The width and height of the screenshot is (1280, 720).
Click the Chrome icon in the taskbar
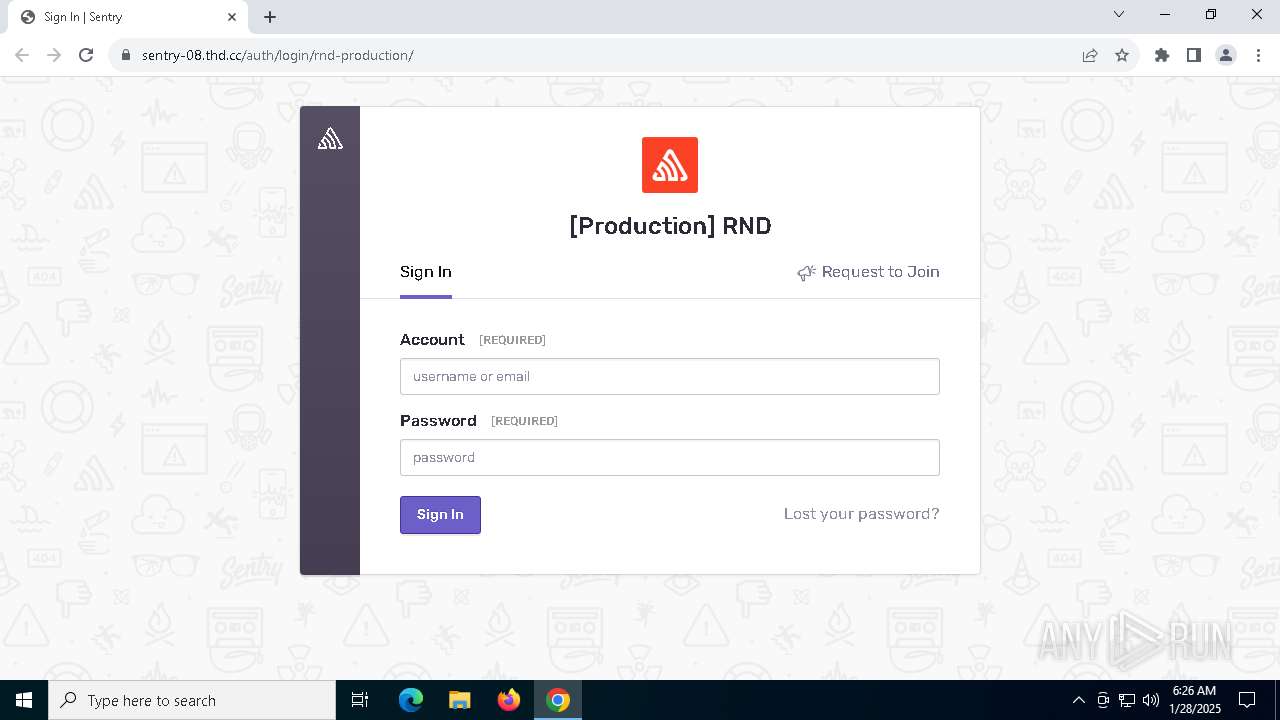tap(558, 700)
